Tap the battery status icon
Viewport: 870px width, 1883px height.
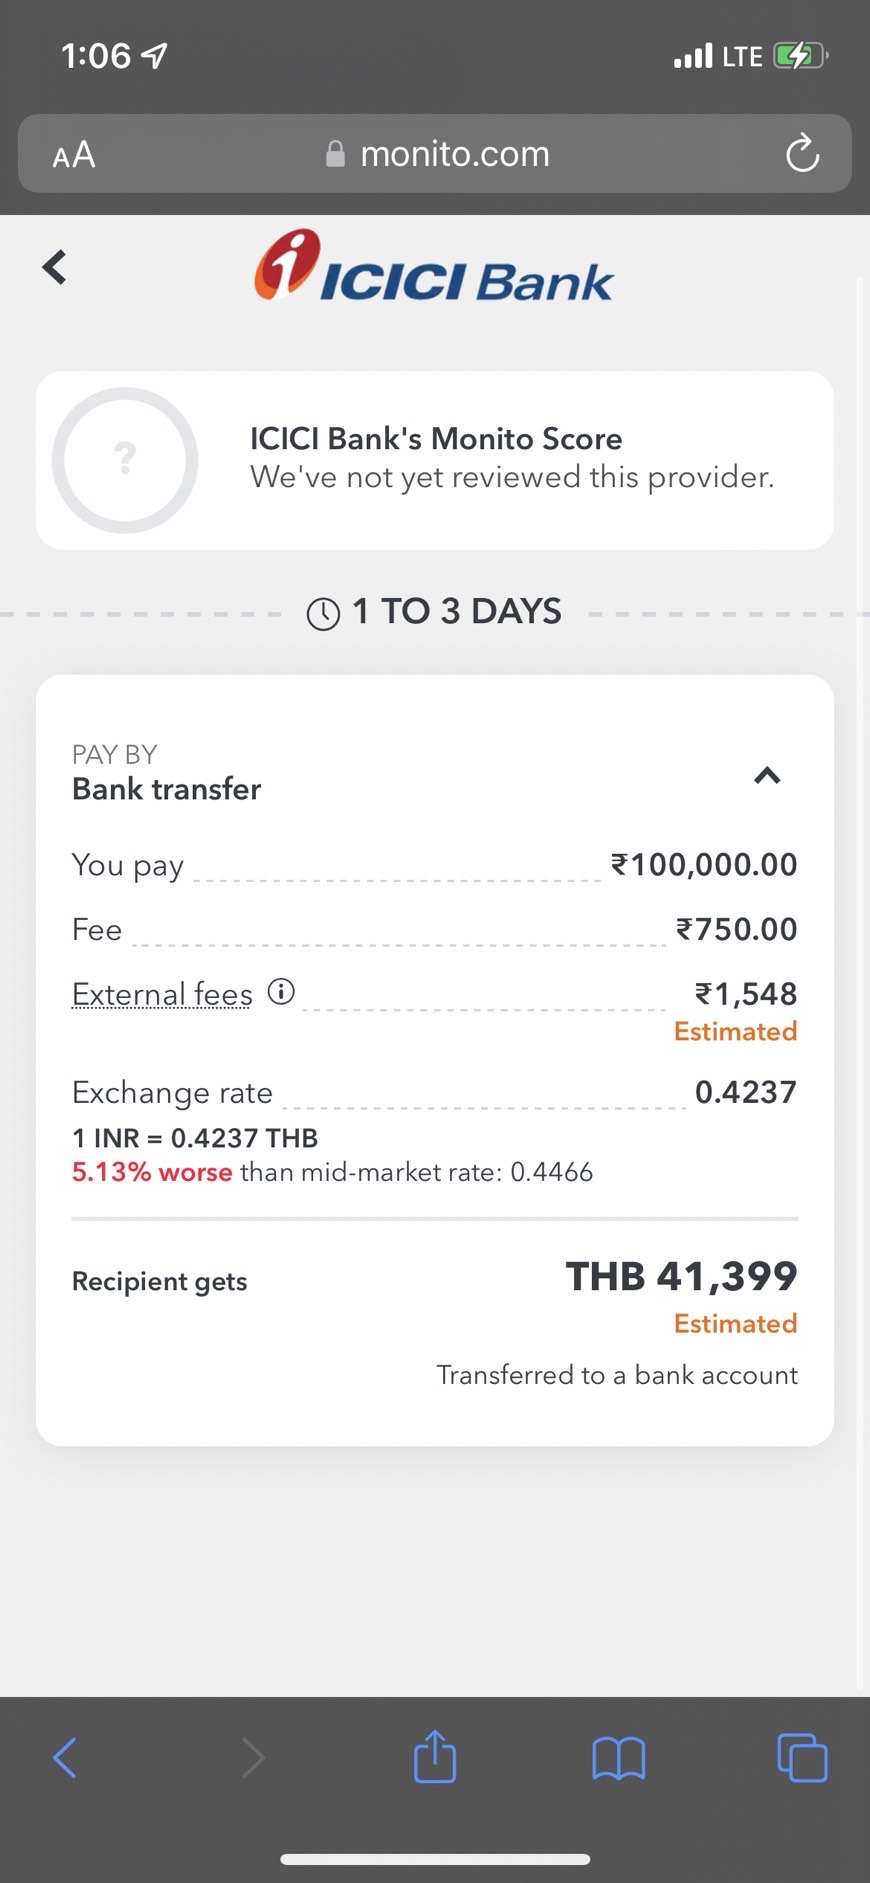[x=799, y=56]
